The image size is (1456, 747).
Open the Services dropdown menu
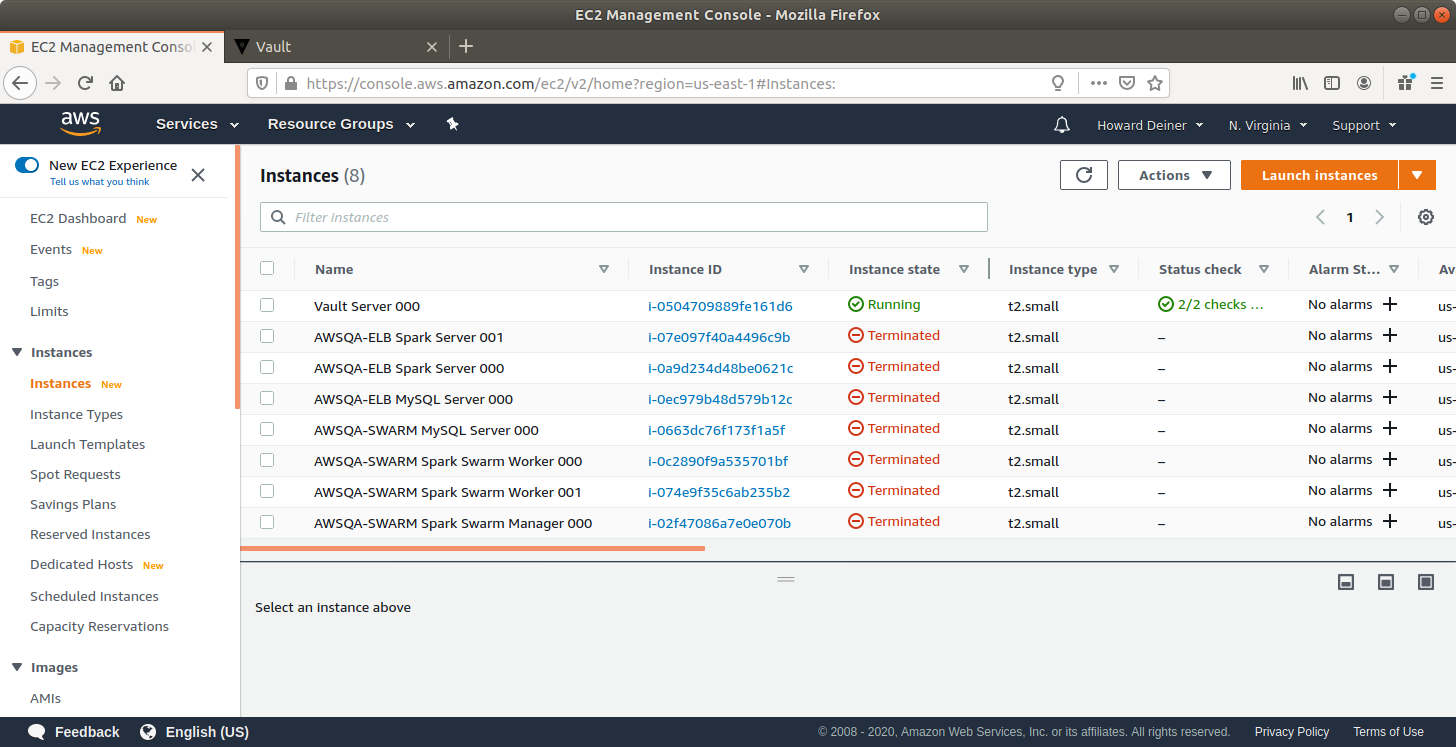pos(197,124)
